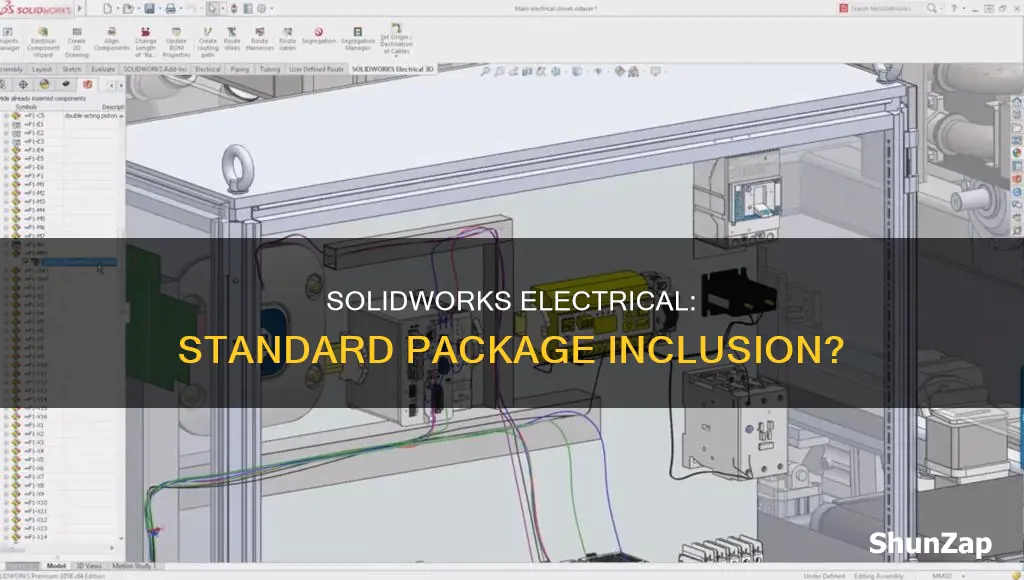The image size is (1024, 580).
Task: Open the dropdown arrow beside Save
Action: click(x=159, y=8)
